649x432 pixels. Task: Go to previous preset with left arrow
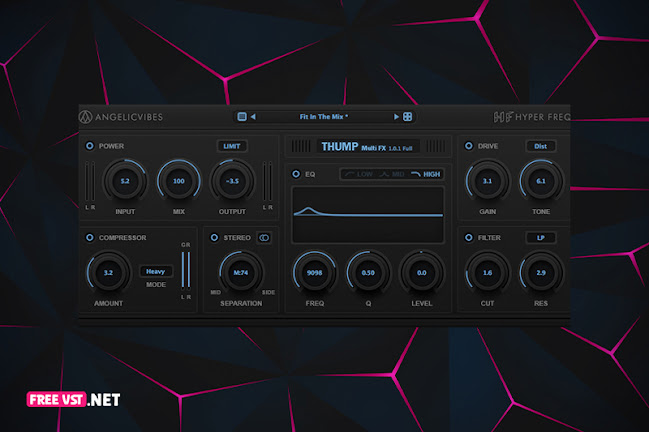(x=253, y=117)
